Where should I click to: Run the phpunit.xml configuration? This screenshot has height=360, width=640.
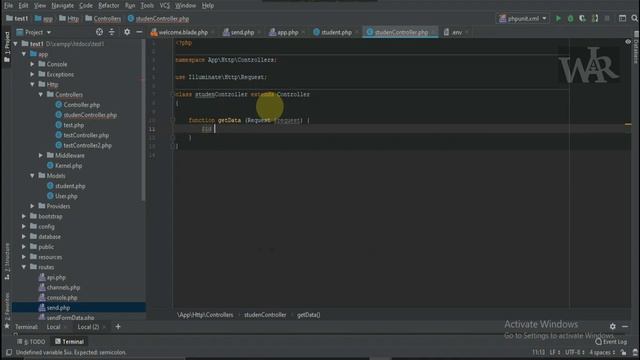coord(558,18)
